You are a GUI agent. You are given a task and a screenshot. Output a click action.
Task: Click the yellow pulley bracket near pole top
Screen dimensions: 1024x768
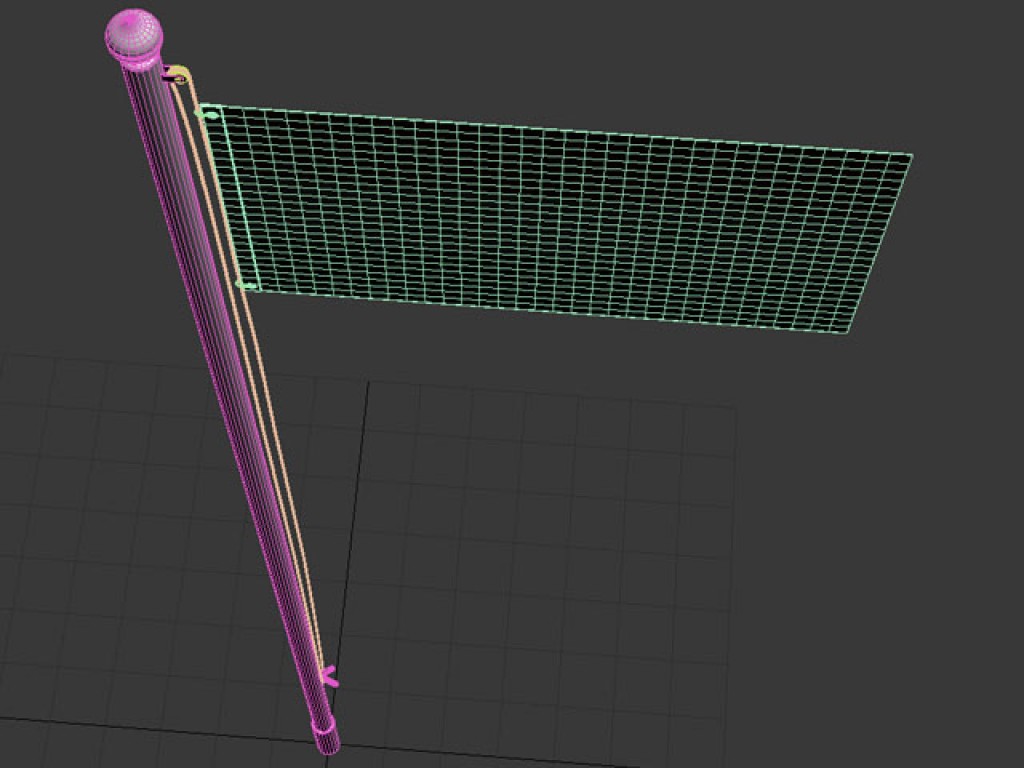pos(178,74)
